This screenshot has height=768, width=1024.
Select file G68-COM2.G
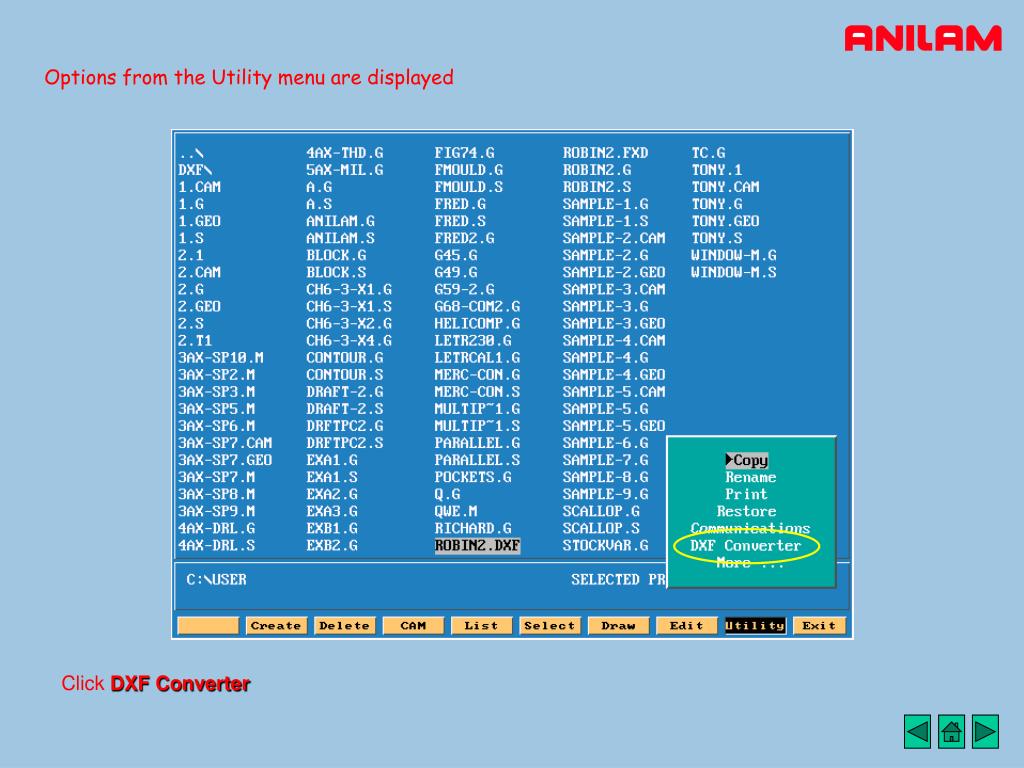click(477, 307)
